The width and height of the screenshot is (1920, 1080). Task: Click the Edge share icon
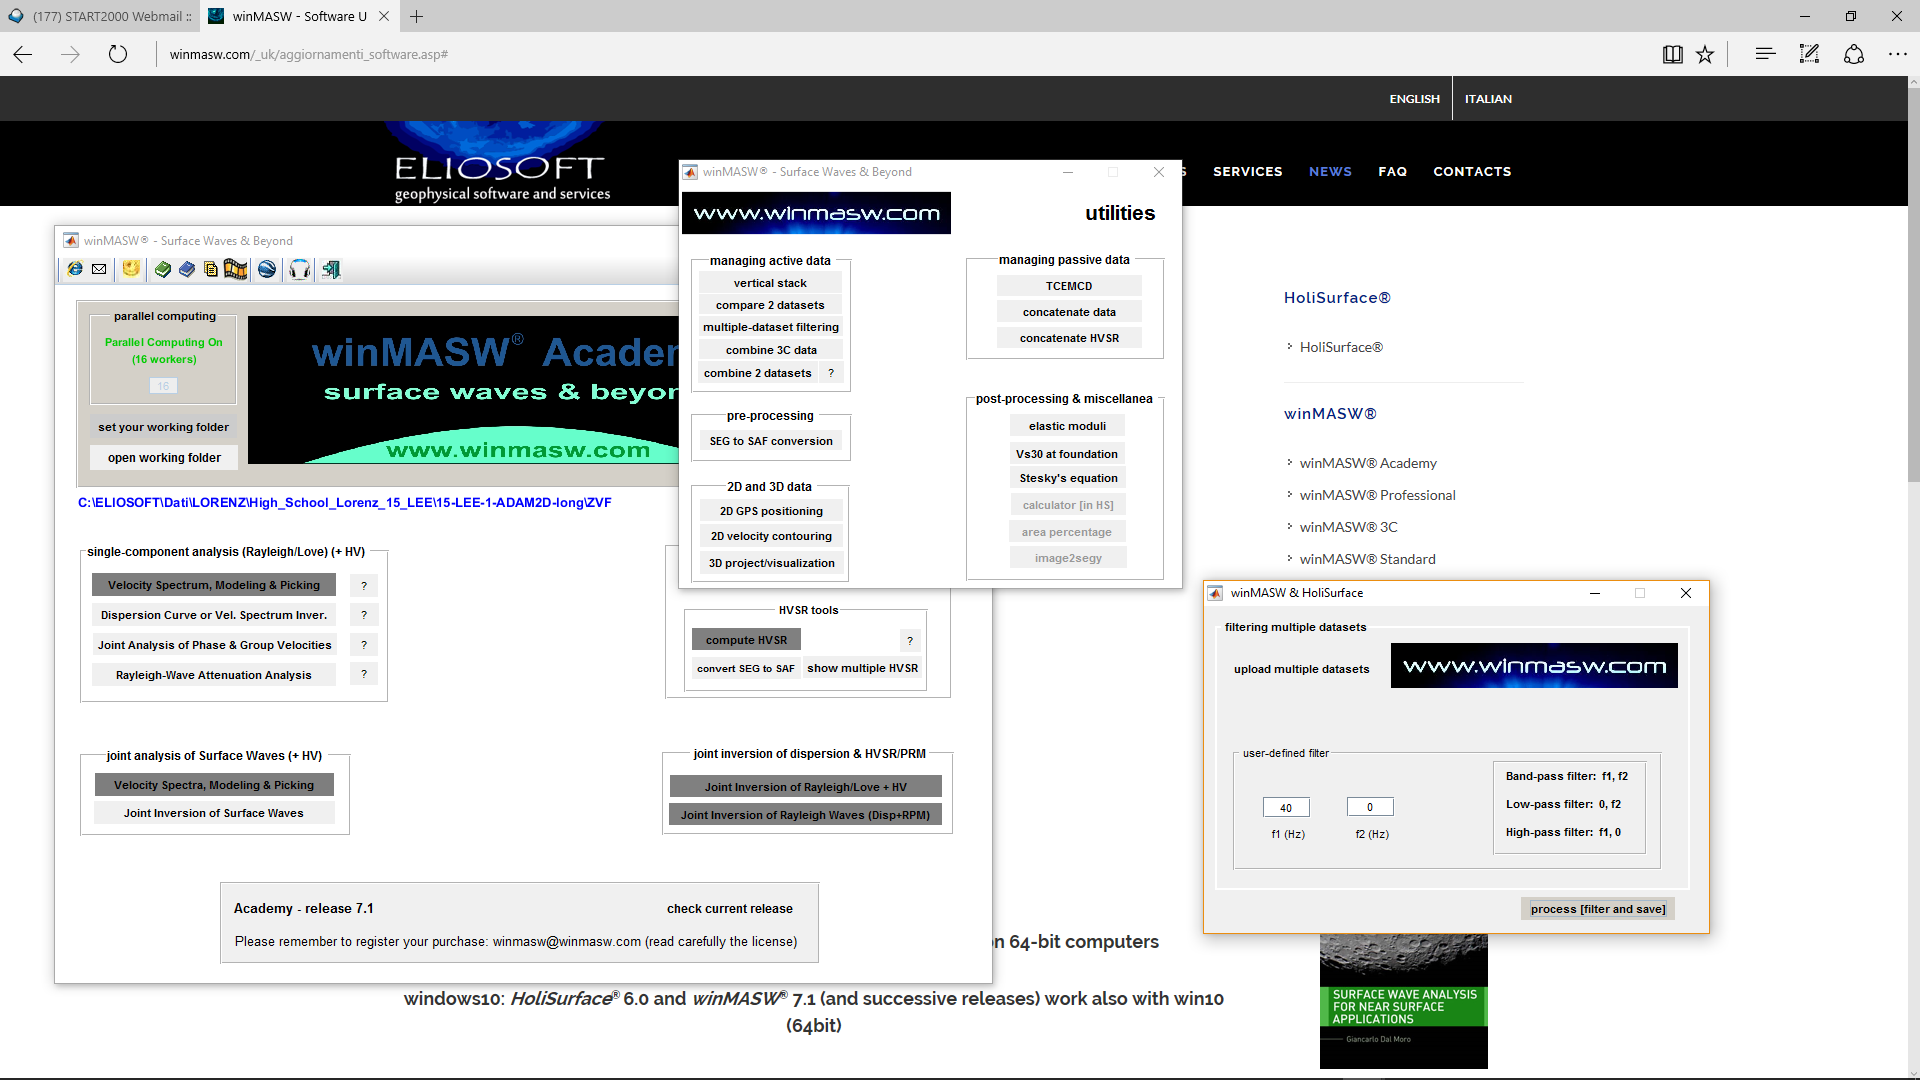(x=1854, y=54)
